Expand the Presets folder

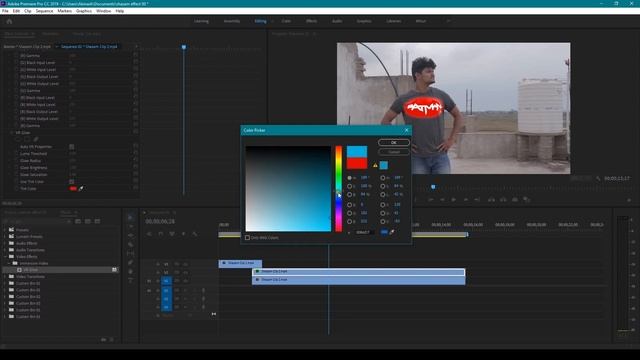[5, 230]
